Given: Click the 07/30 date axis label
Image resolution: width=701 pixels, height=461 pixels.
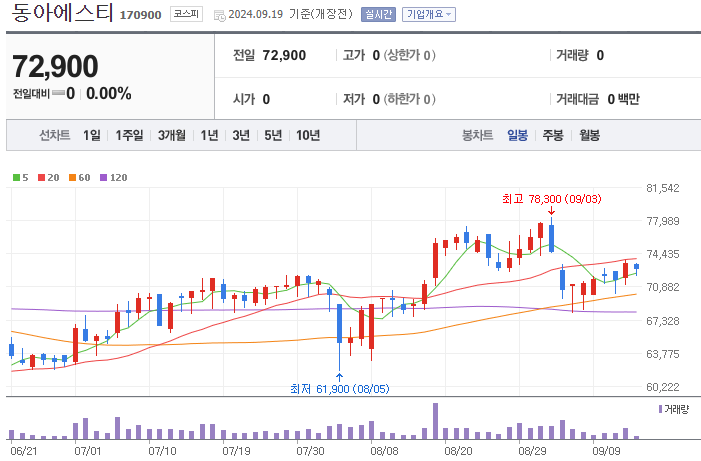Looking at the screenshot, I should [310, 451].
